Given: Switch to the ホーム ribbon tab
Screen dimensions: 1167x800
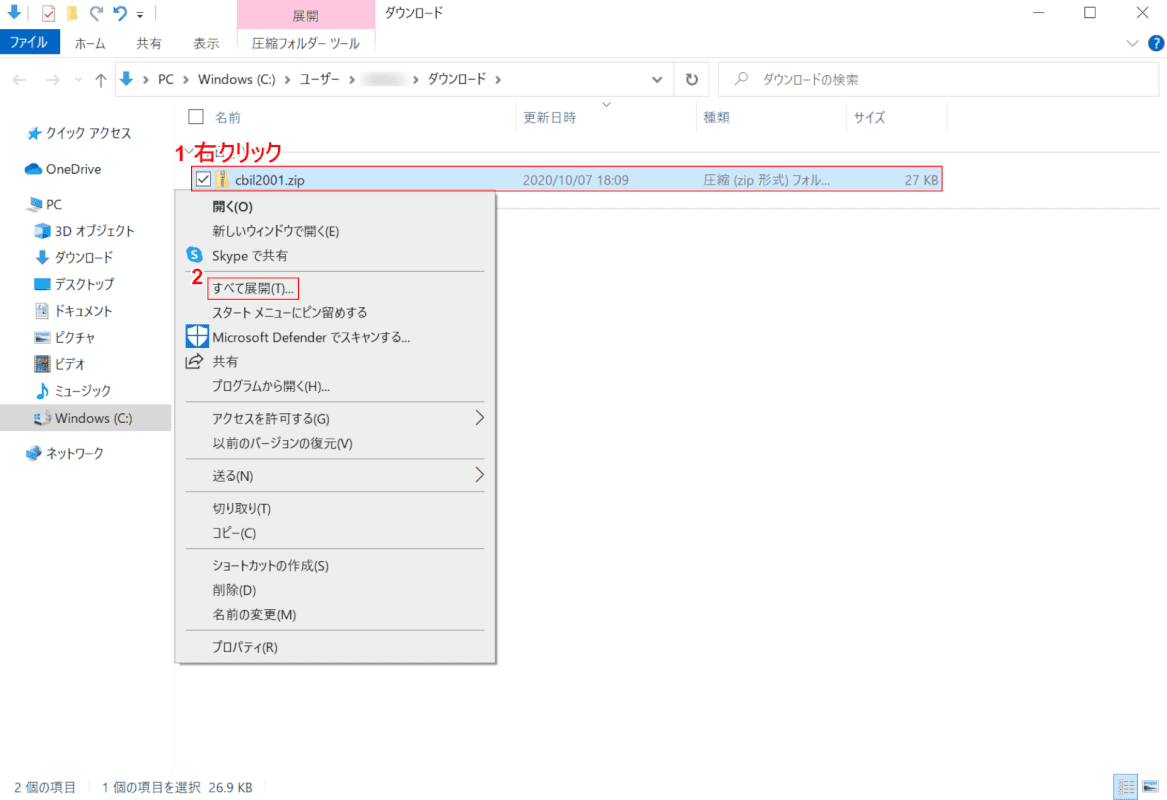Looking at the screenshot, I should (90, 43).
